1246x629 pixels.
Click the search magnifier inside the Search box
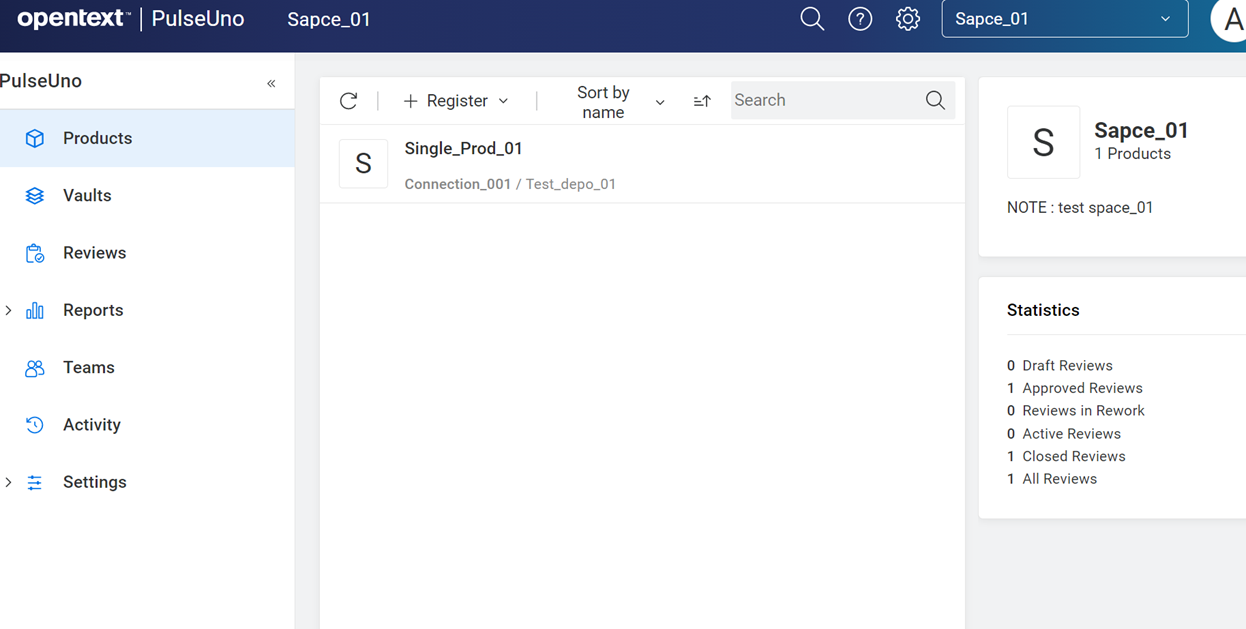(x=935, y=100)
